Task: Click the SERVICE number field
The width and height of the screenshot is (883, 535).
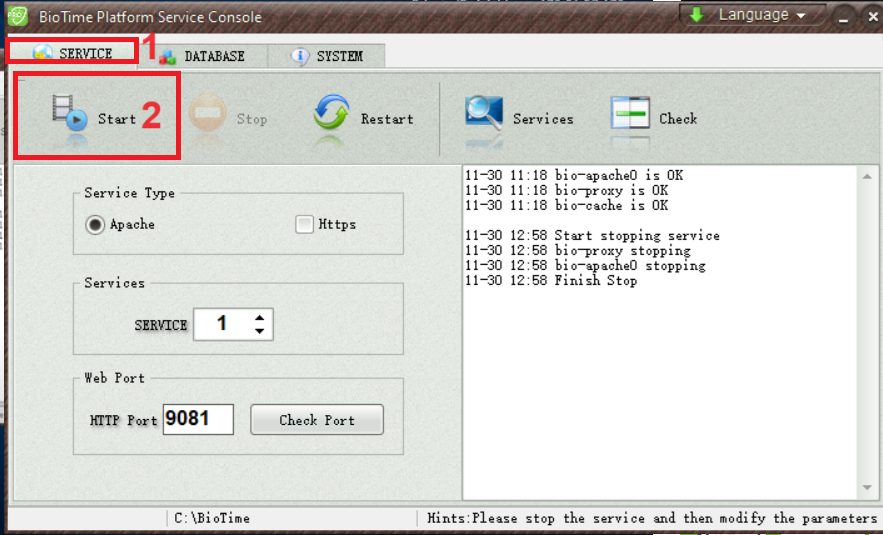Action: pos(222,324)
